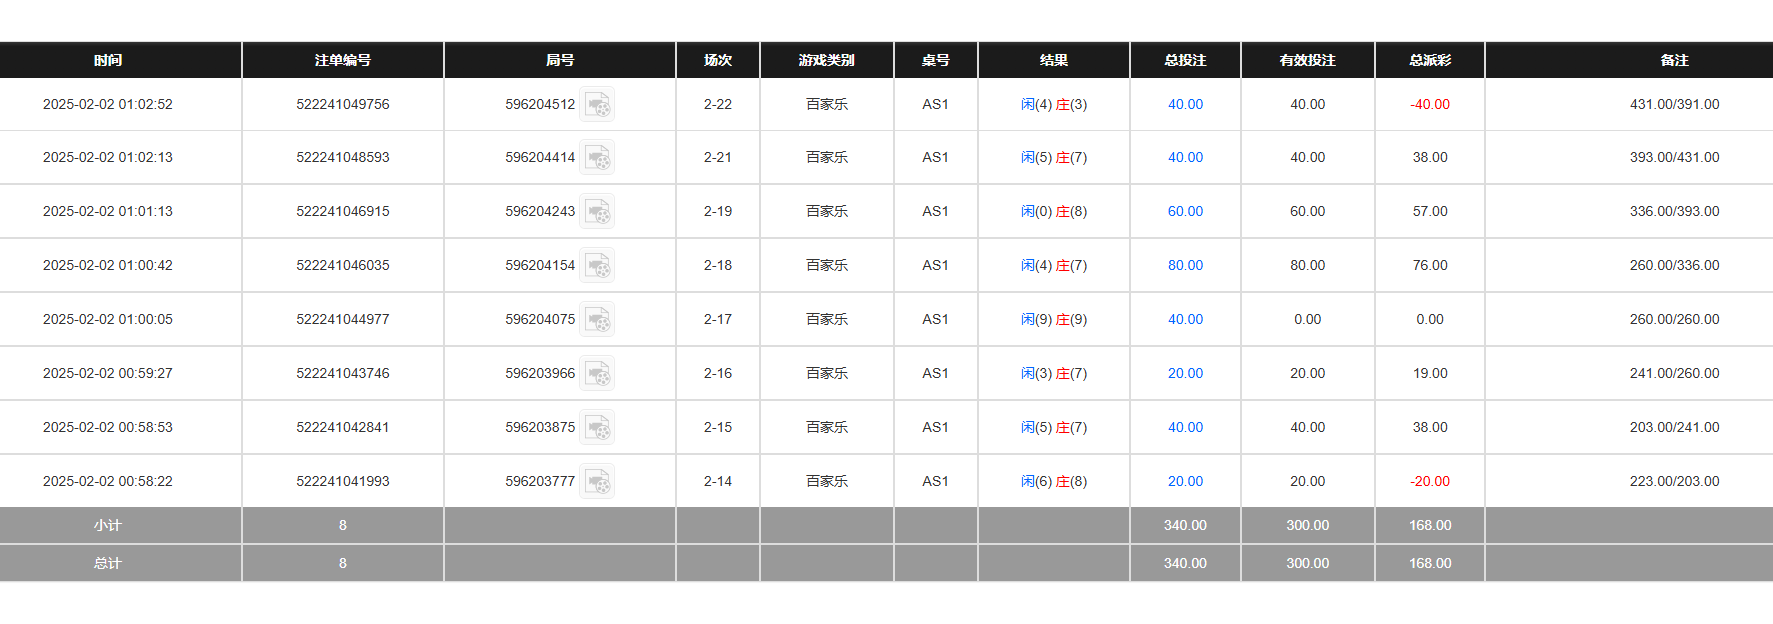Select bet slip number 522241049756

coord(342,104)
